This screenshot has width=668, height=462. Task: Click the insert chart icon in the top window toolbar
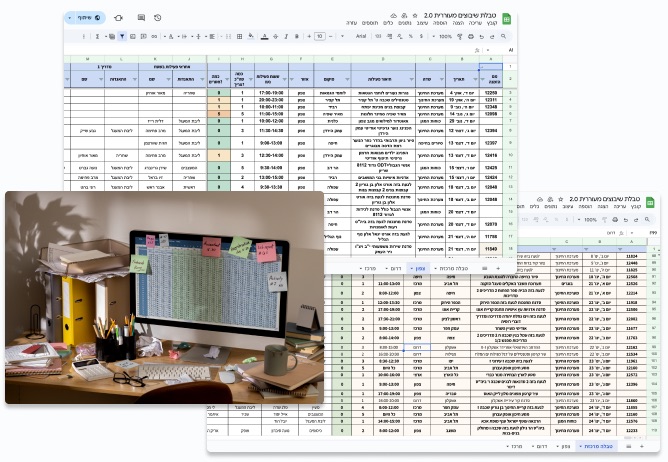coord(133,37)
